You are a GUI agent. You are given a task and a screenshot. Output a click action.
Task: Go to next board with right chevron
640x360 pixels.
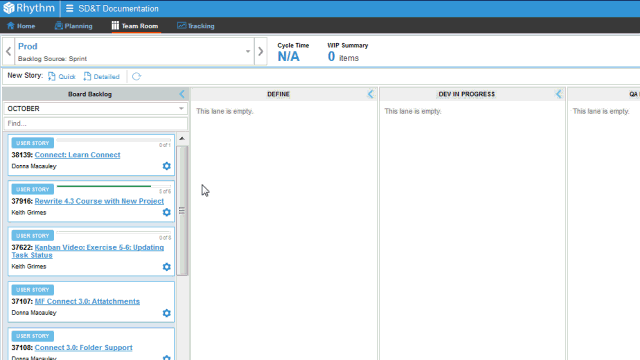[x=261, y=51]
